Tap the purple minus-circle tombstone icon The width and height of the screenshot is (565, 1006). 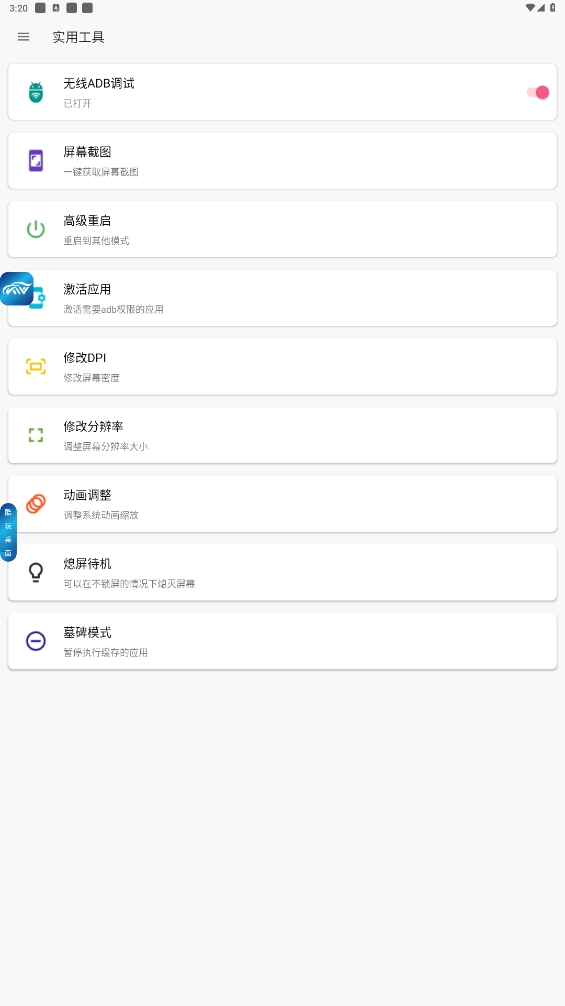pos(36,641)
